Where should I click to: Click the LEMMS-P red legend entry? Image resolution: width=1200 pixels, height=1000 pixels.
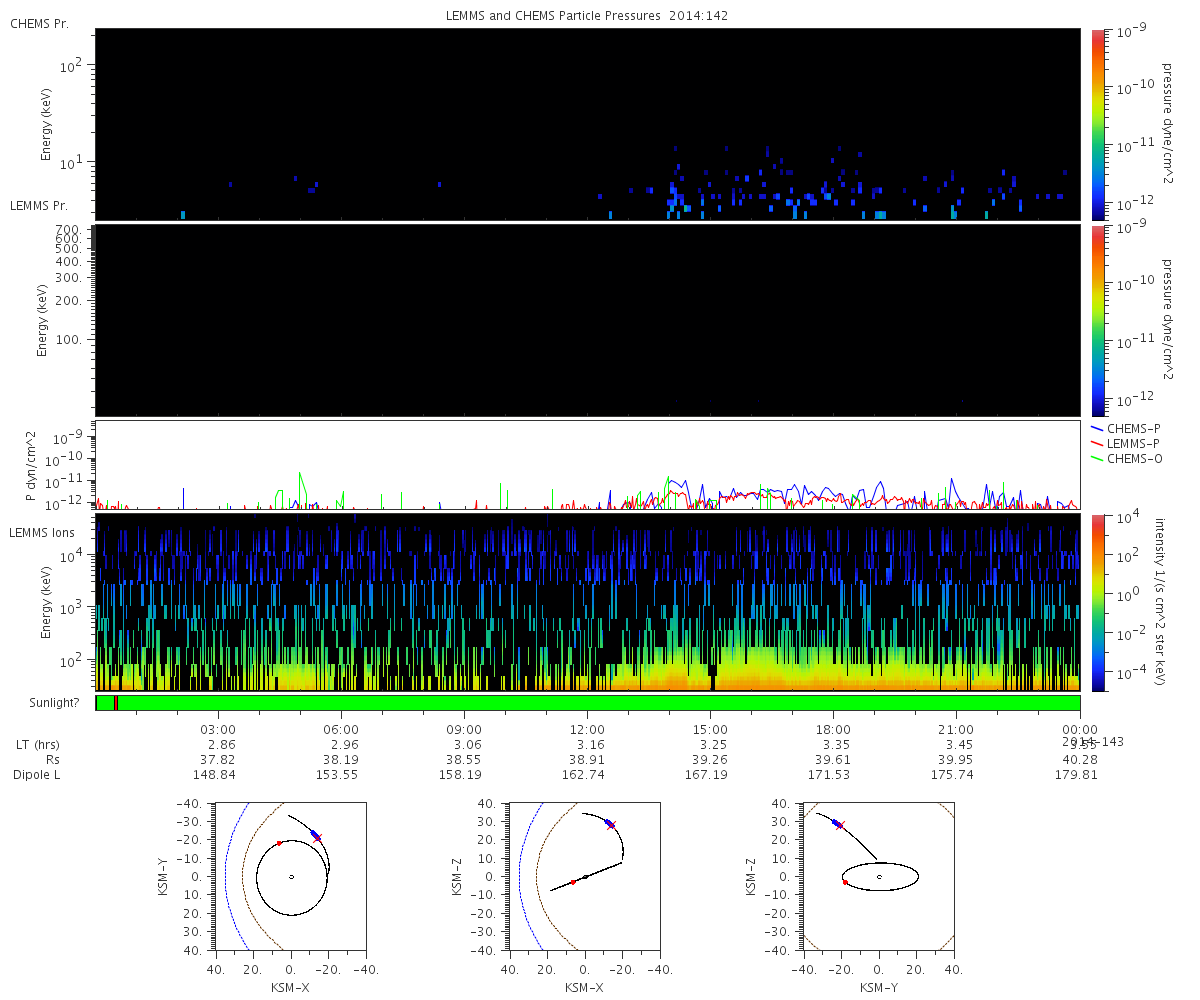click(x=1133, y=443)
